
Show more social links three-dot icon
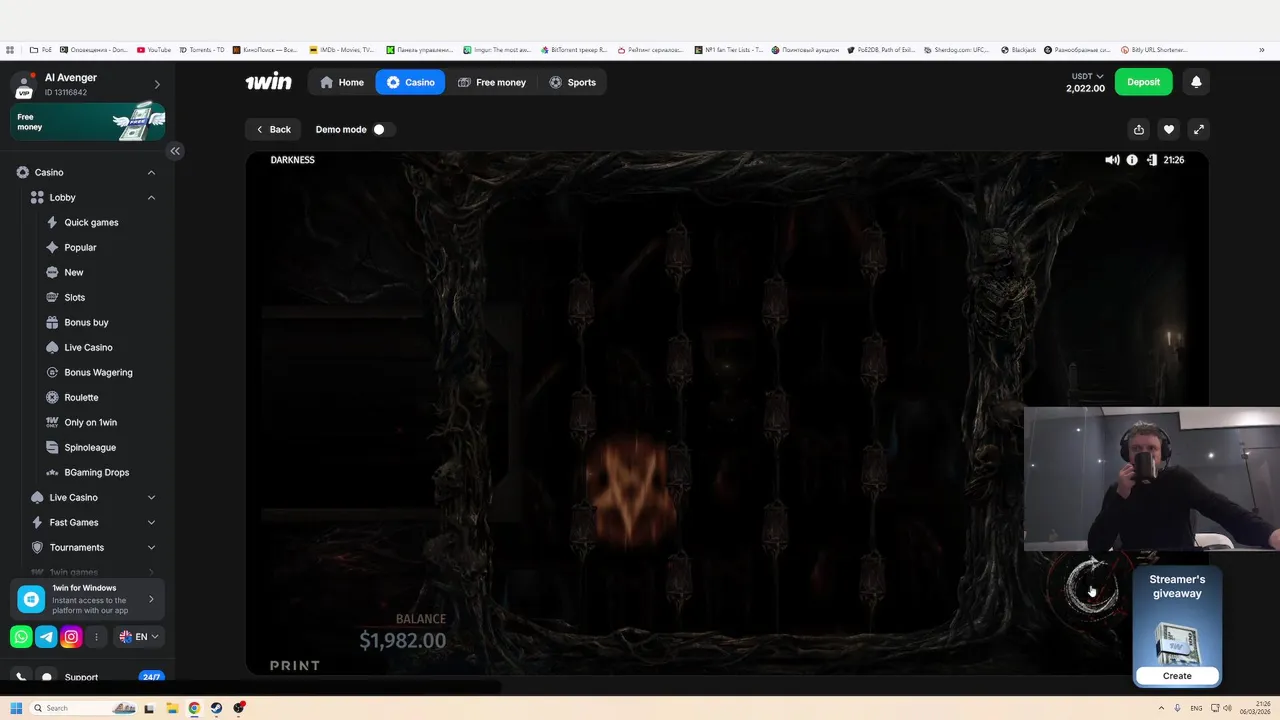pos(96,636)
